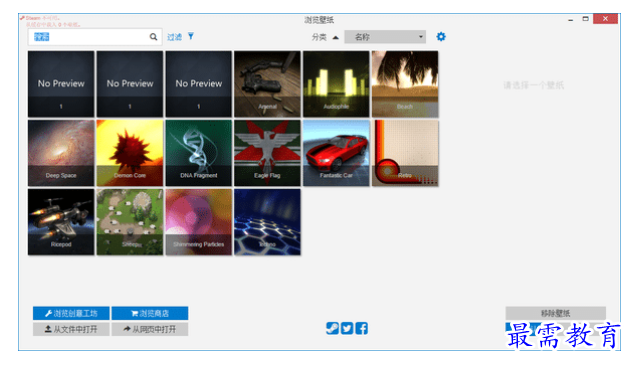Click 从文件中打开 button

pos(71,329)
